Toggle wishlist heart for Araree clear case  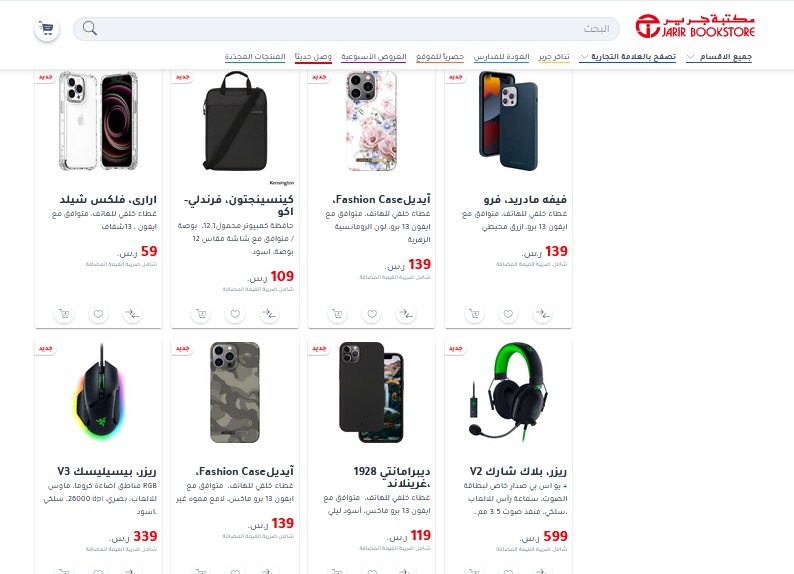point(98,314)
